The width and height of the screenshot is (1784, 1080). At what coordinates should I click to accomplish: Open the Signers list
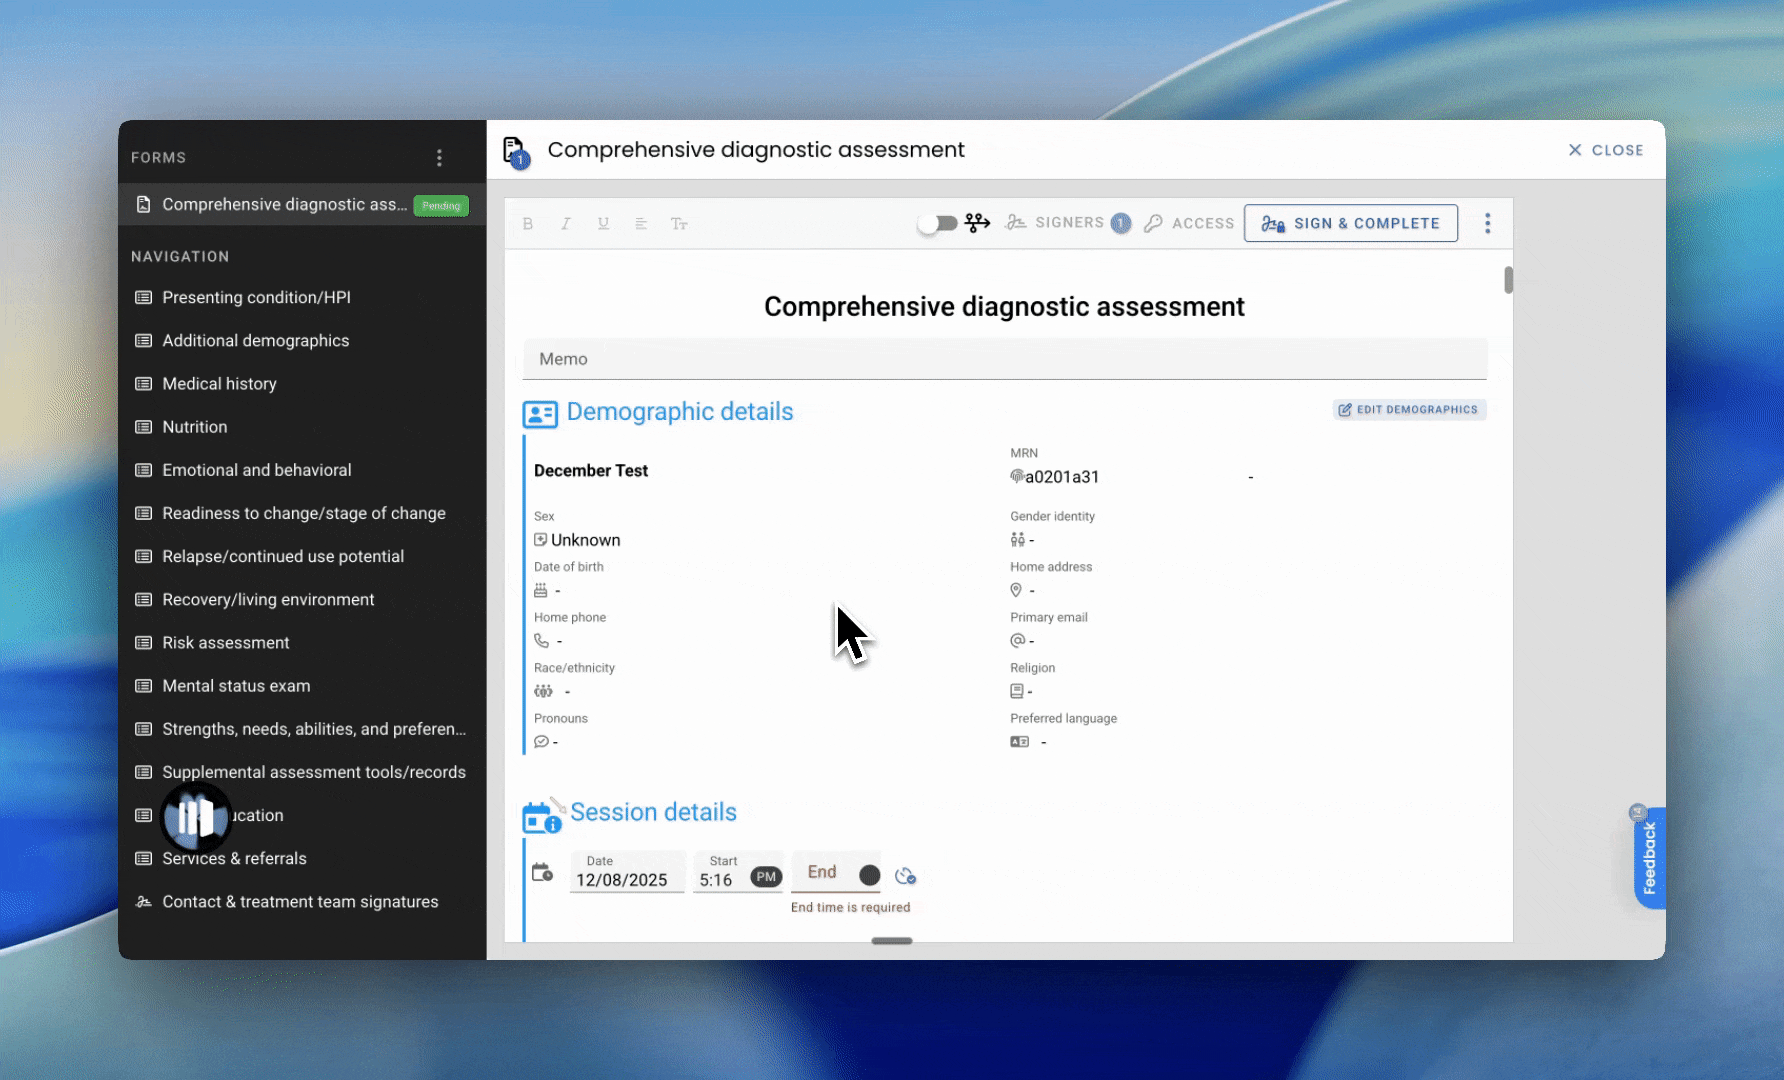point(1068,223)
